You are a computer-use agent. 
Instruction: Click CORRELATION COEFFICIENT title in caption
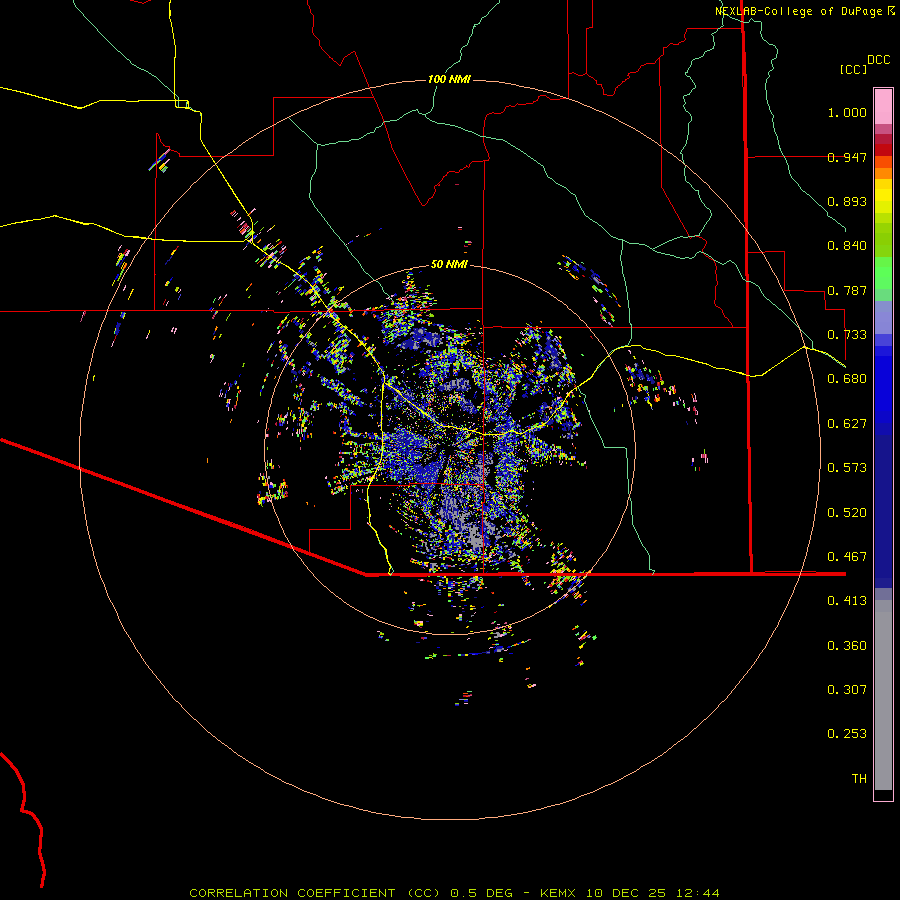[292, 893]
